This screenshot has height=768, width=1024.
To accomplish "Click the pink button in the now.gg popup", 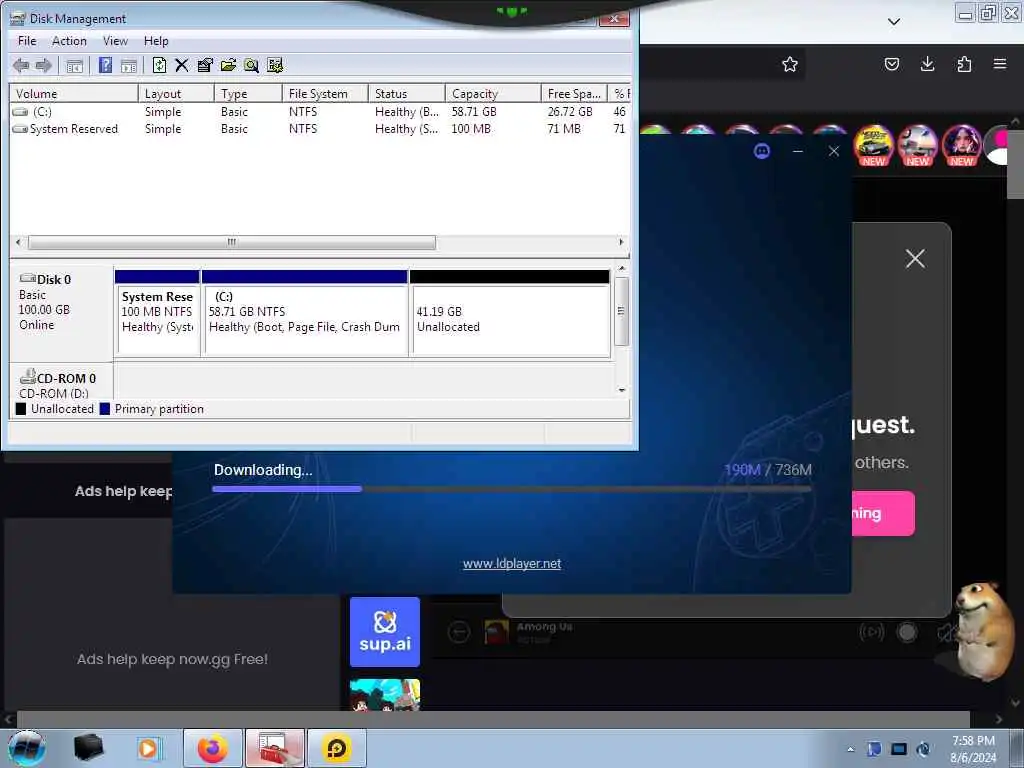I will 883,513.
